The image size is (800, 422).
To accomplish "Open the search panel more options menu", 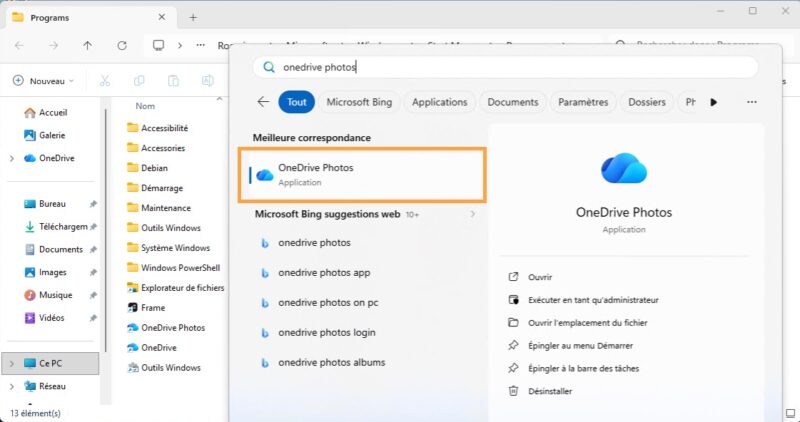I will (x=752, y=102).
